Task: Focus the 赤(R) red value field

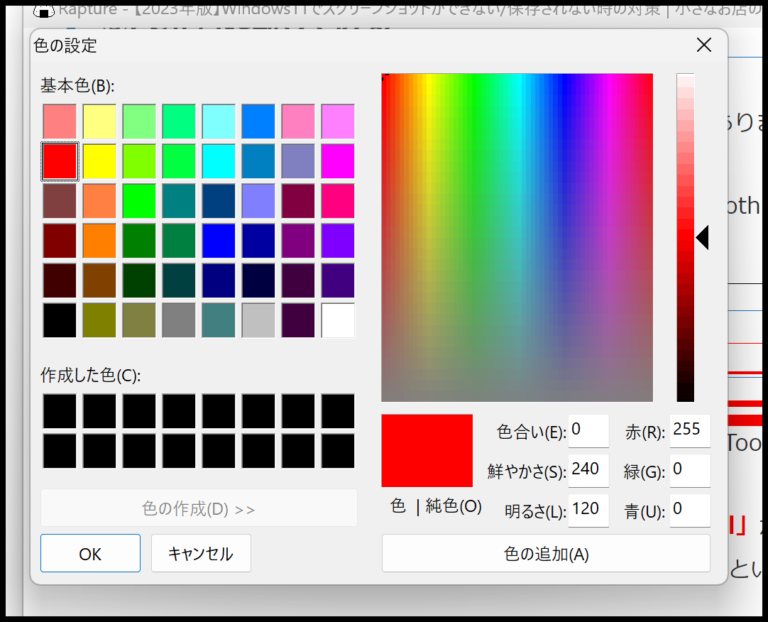Action: pyautogui.click(x=690, y=431)
